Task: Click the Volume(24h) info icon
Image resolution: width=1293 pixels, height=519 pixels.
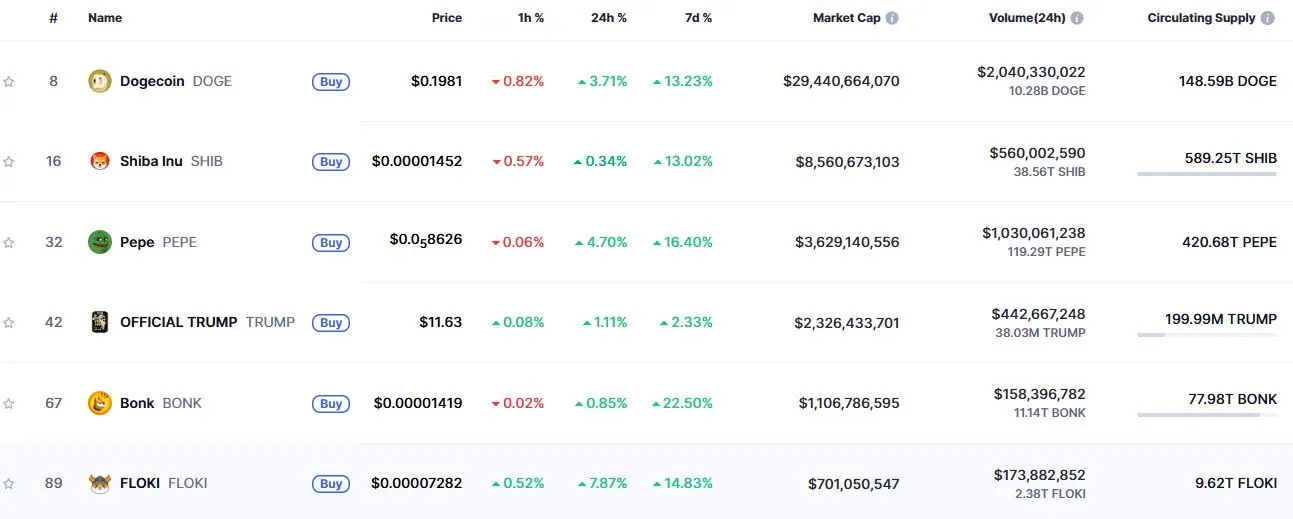Action: (x=1077, y=18)
